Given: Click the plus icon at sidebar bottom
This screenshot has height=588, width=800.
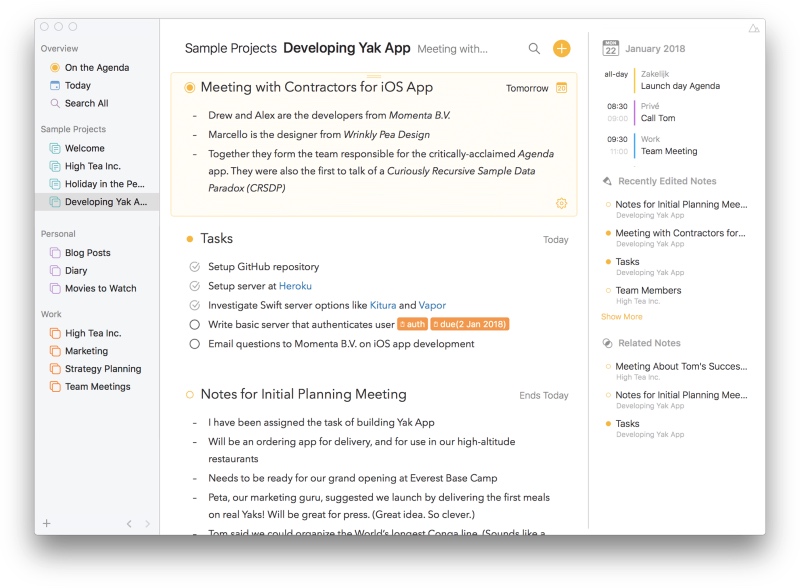Looking at the screenshot, I should point(46,523).
